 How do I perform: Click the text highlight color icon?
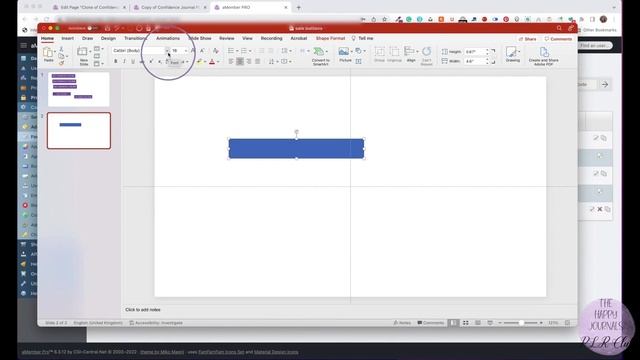(199, 62)
